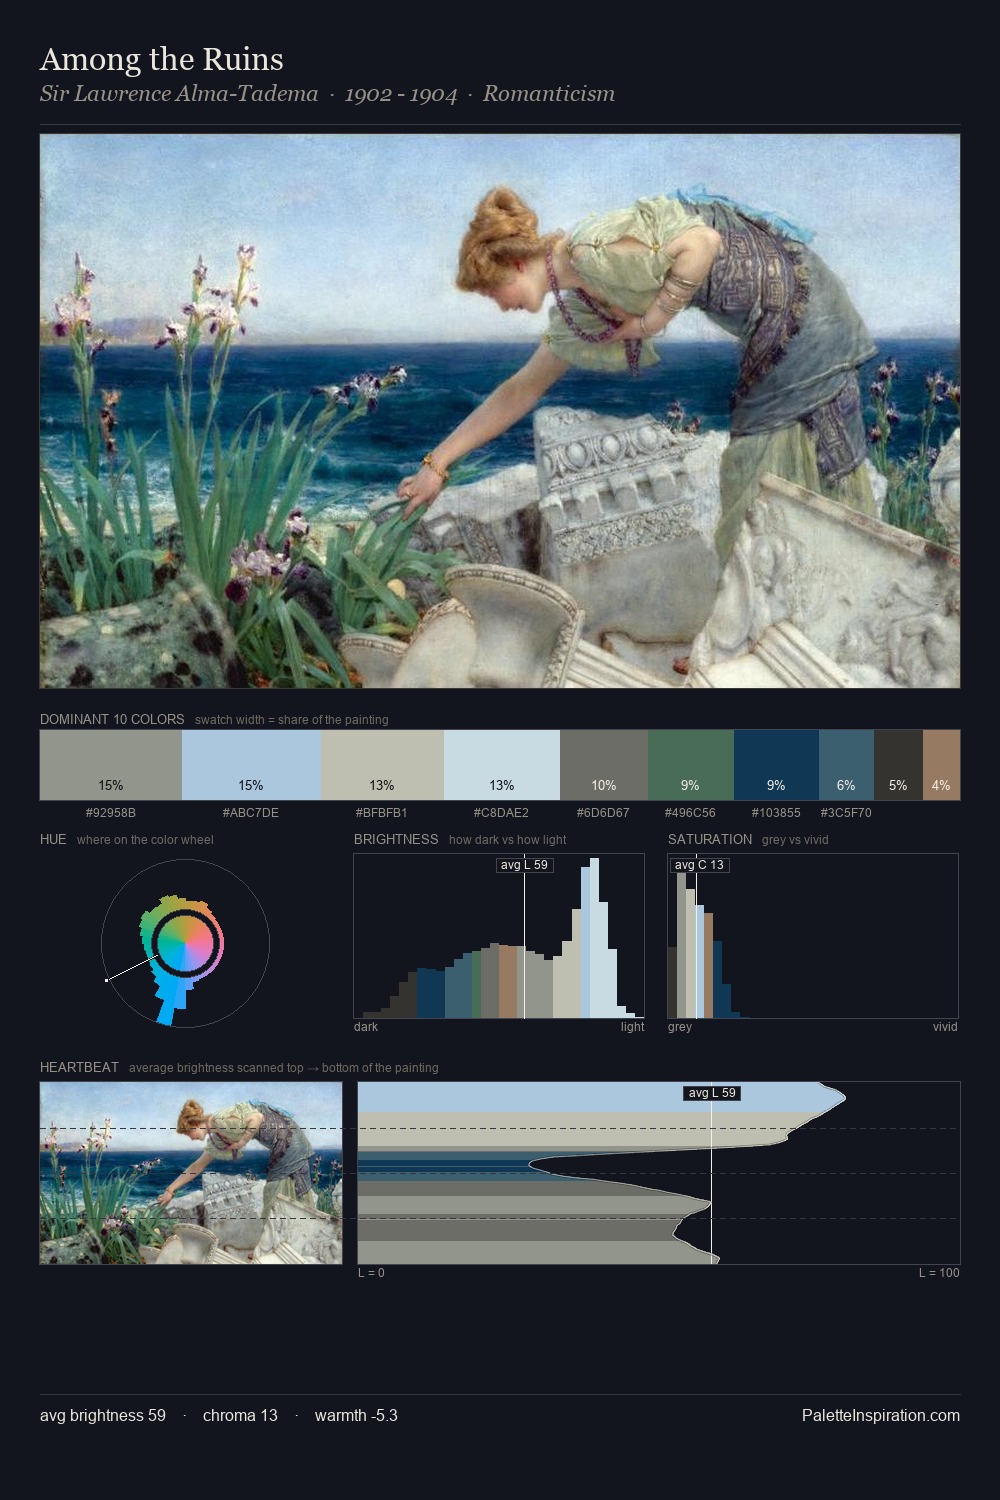Click the 'avg C 13' saturation label
Screen dimensions: 1000x1500
[699, 865]
